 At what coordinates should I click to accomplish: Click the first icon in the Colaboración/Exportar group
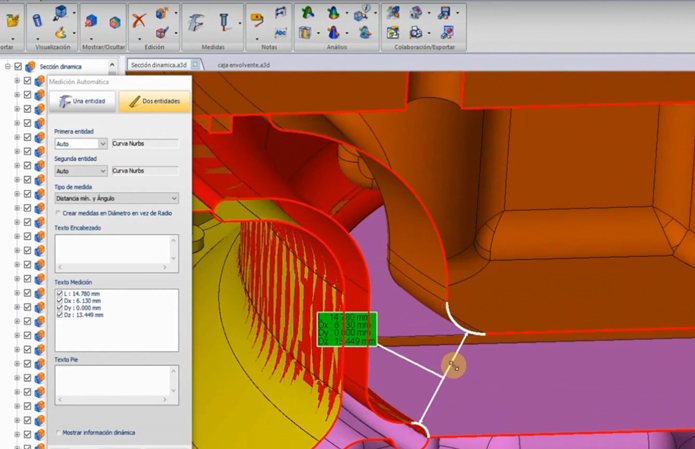coord(393,13)
